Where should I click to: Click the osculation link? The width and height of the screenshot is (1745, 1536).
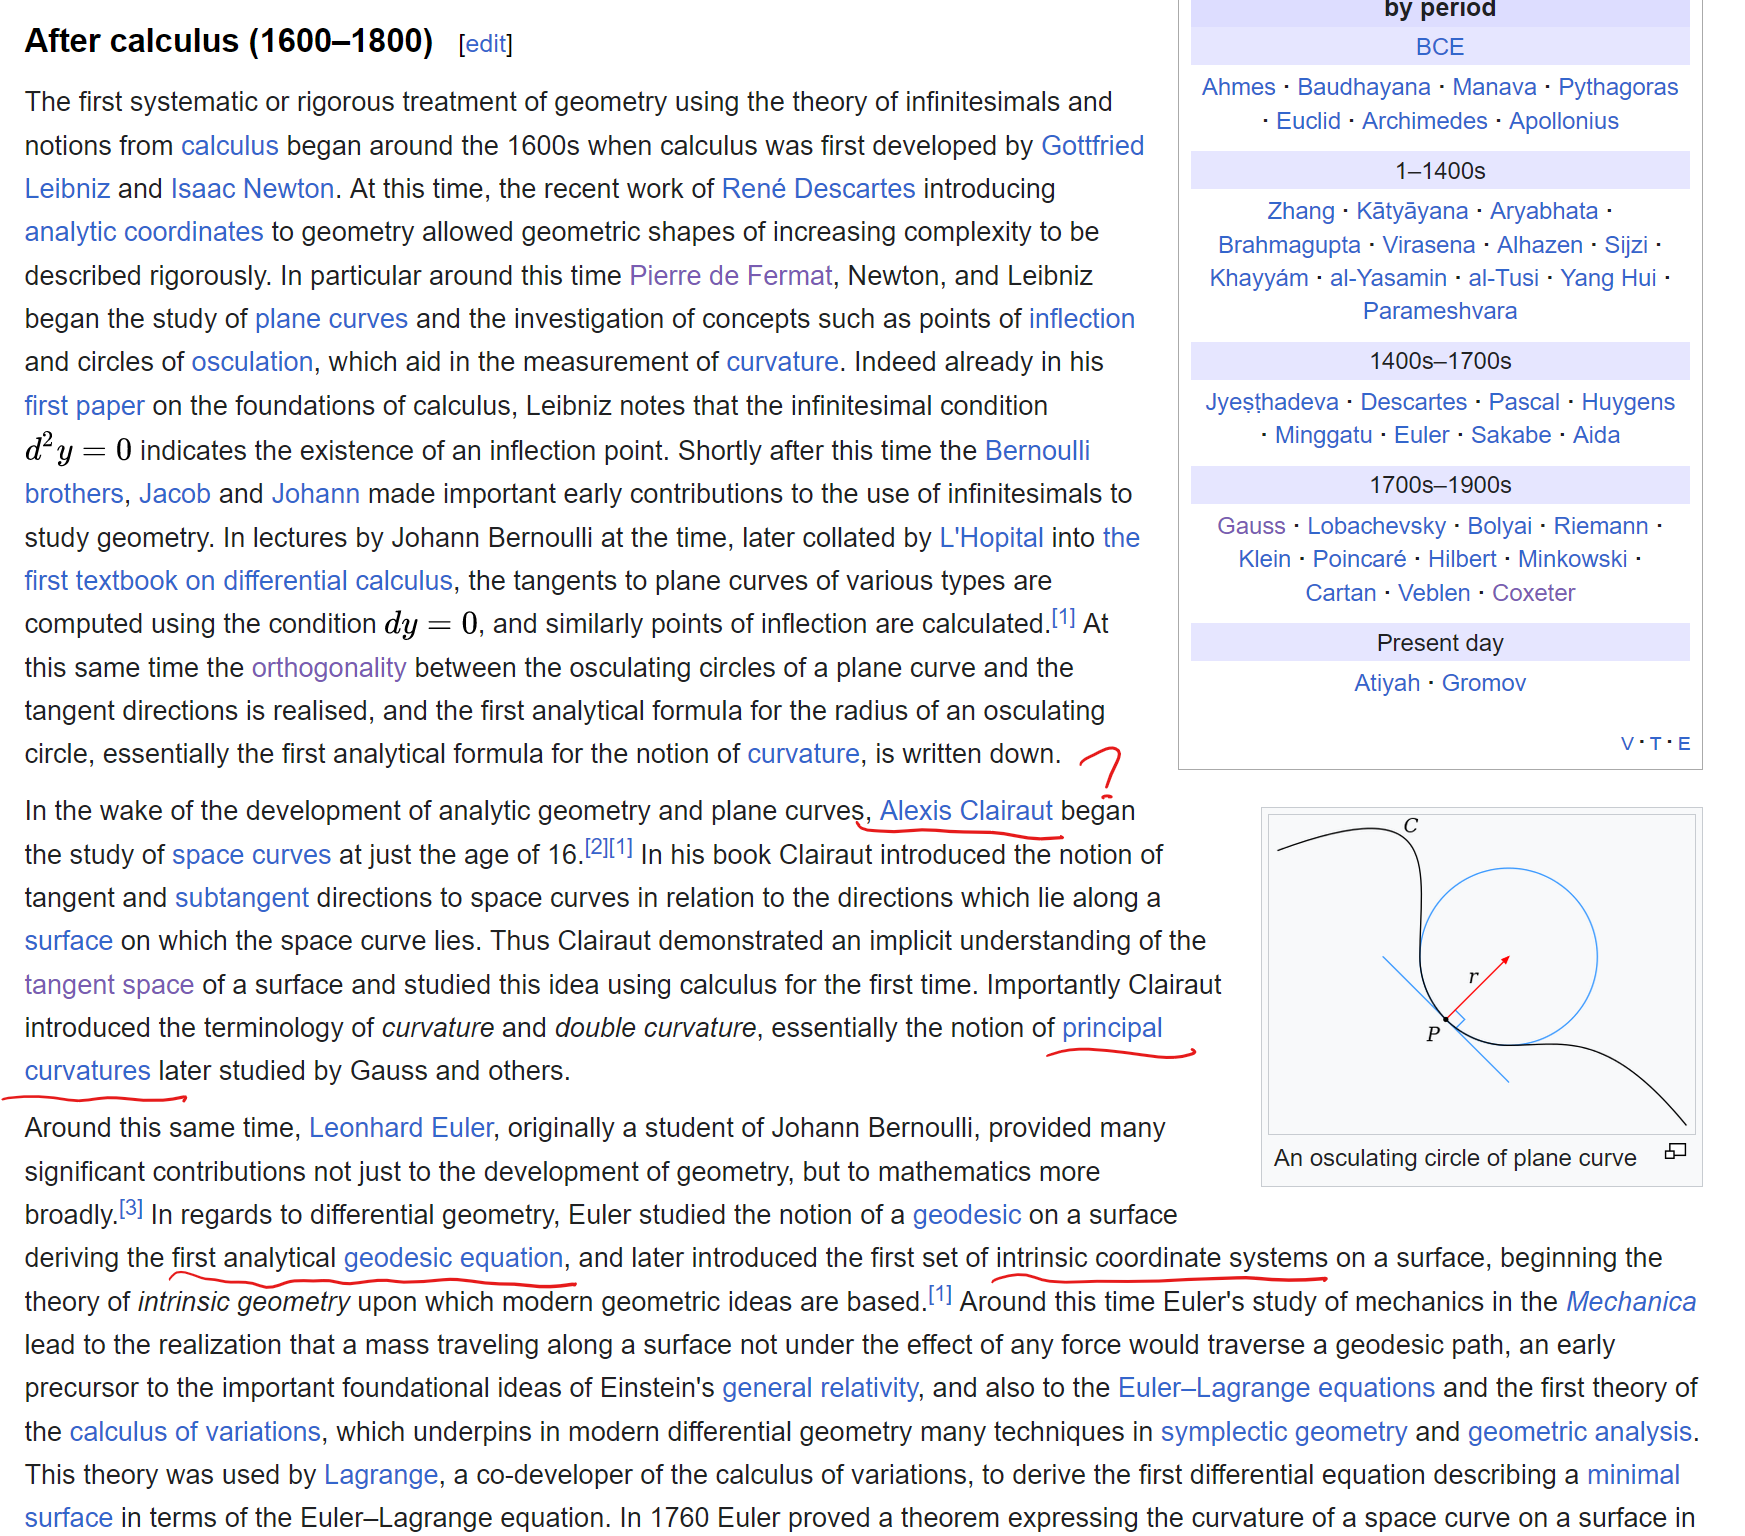pyautogui.click(x=252, y=362)
